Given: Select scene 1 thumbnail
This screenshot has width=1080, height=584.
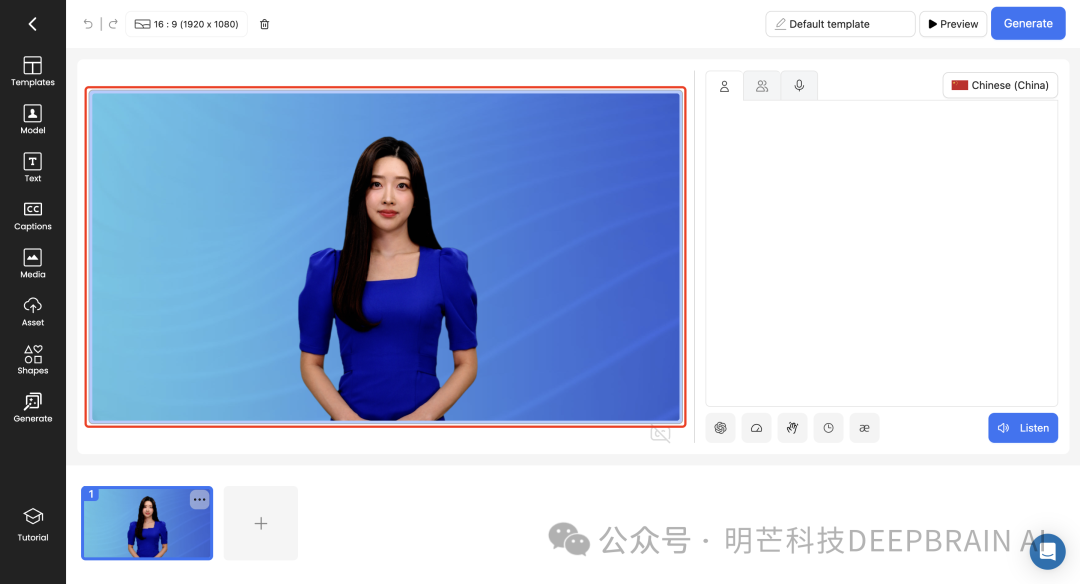Looking at the screenshot, I should tap(147, 523).
